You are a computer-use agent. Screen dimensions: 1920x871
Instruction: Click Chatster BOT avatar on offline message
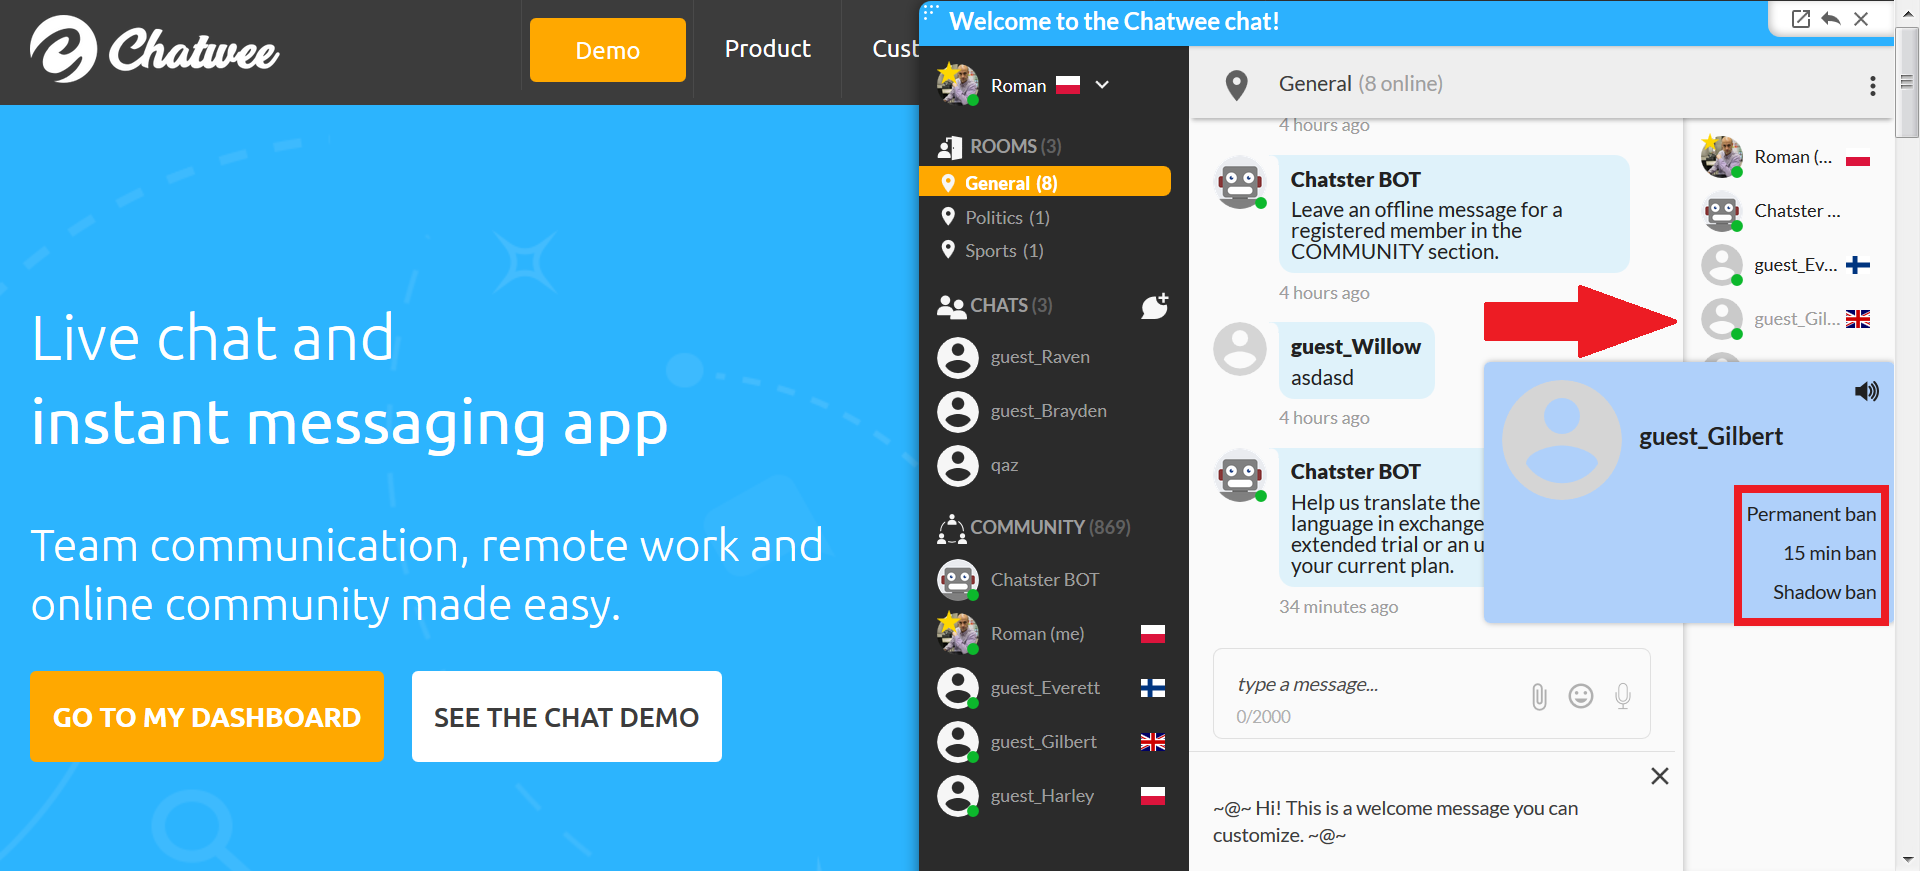[x=1240, y=183]
